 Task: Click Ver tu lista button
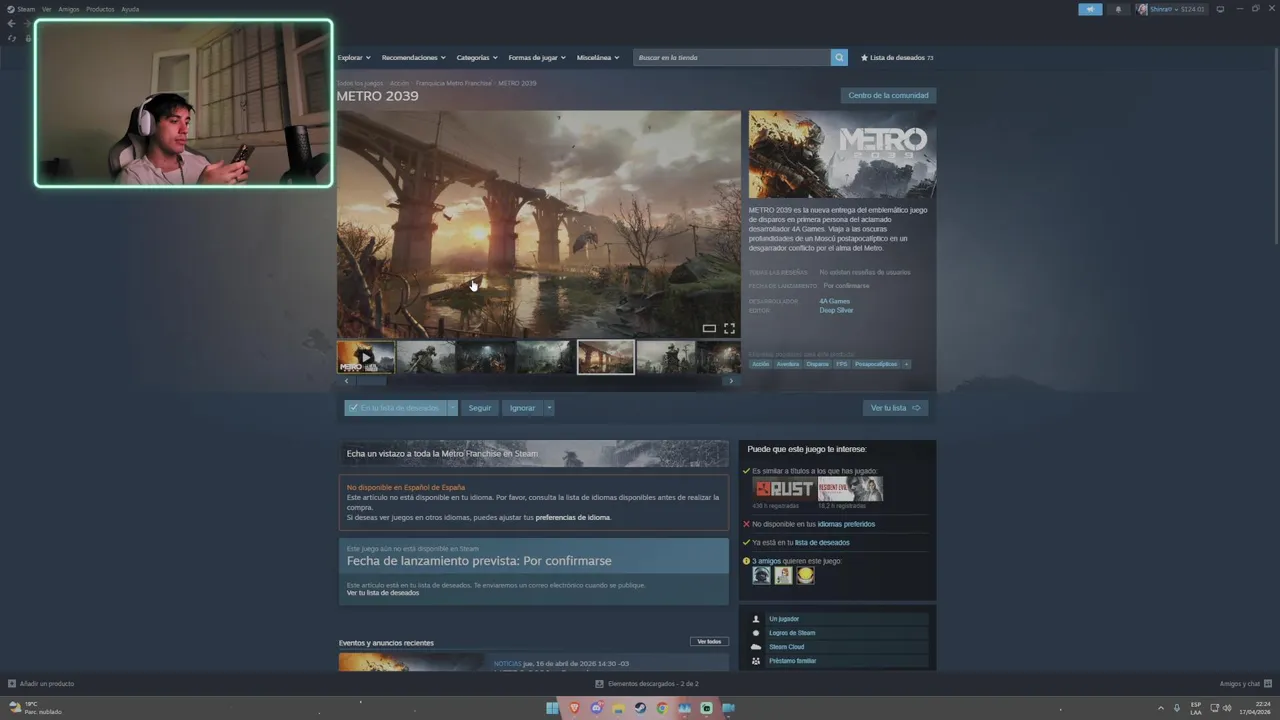(x=895, y=408)
